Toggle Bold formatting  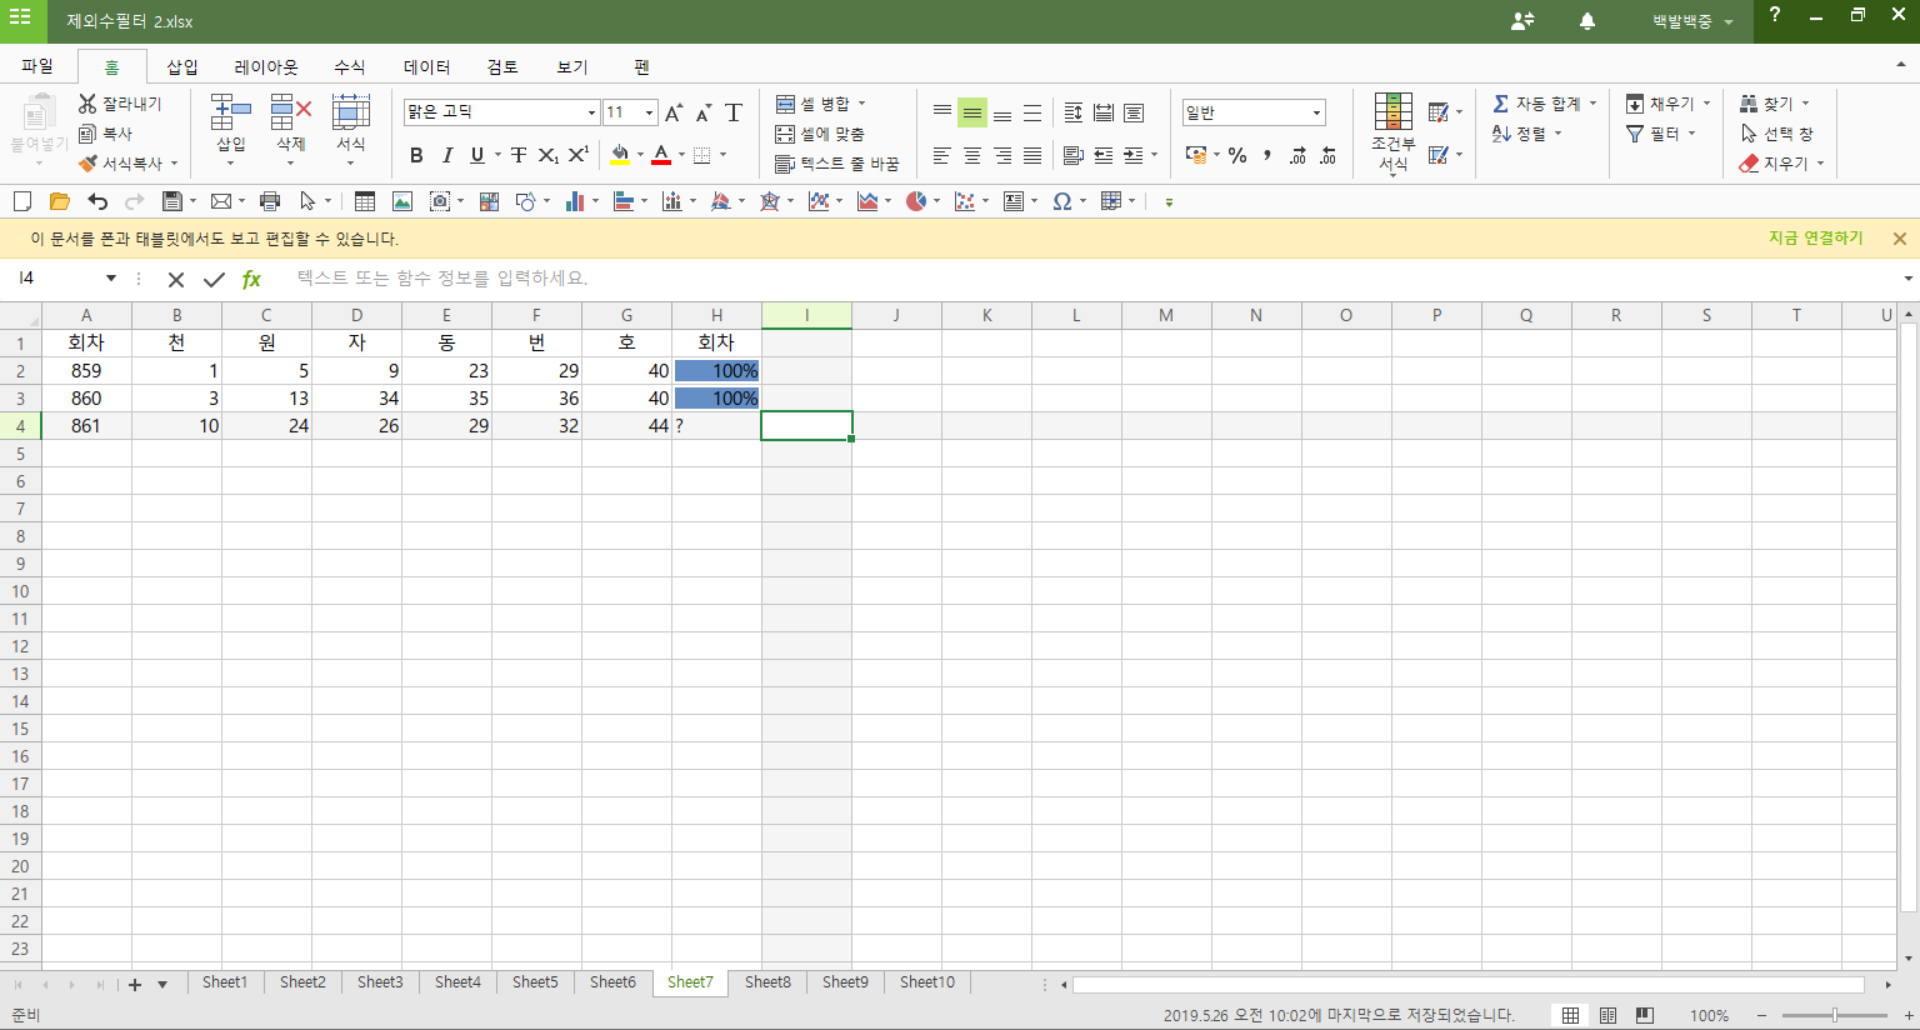(x=416, y=155)
